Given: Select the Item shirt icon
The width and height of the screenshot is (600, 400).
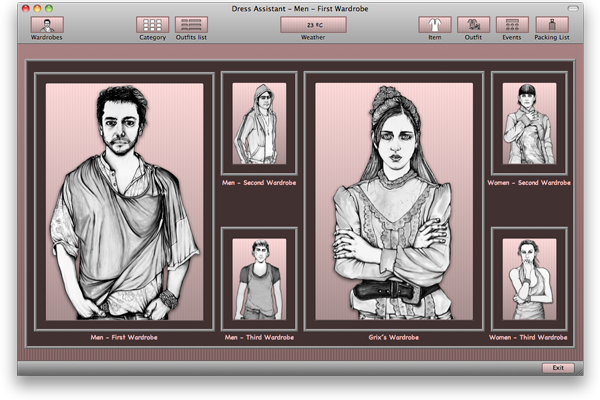Looking at the screenshot, I should 434,25.
